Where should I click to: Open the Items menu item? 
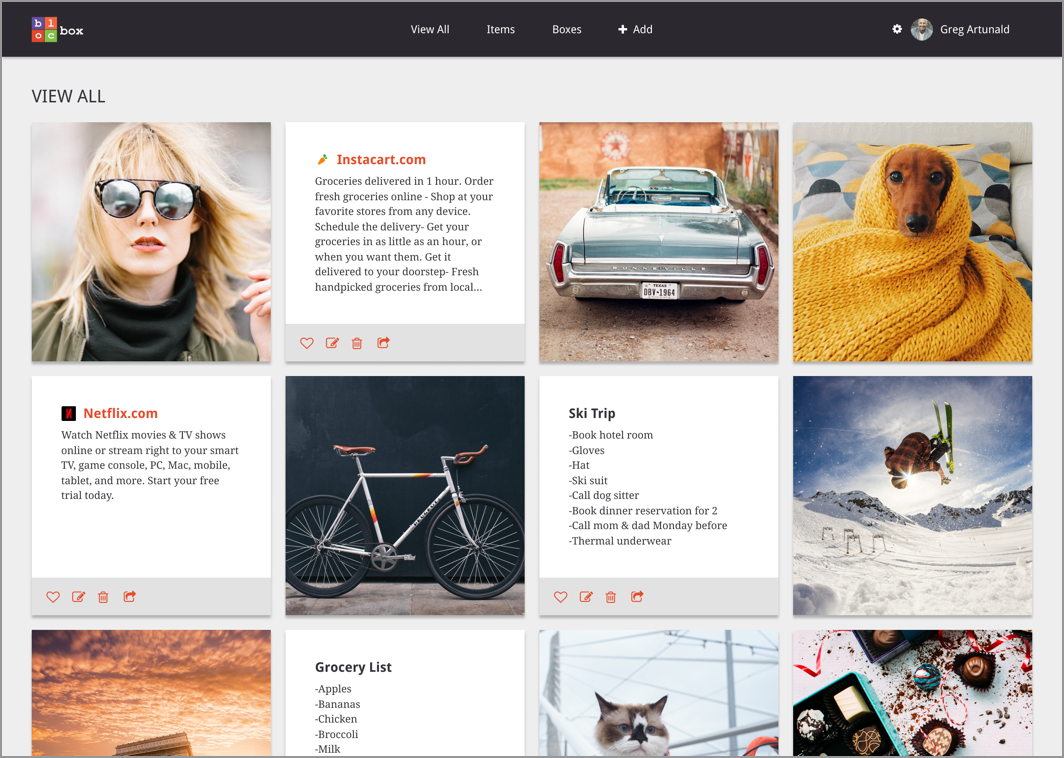(x=501, y=29)
